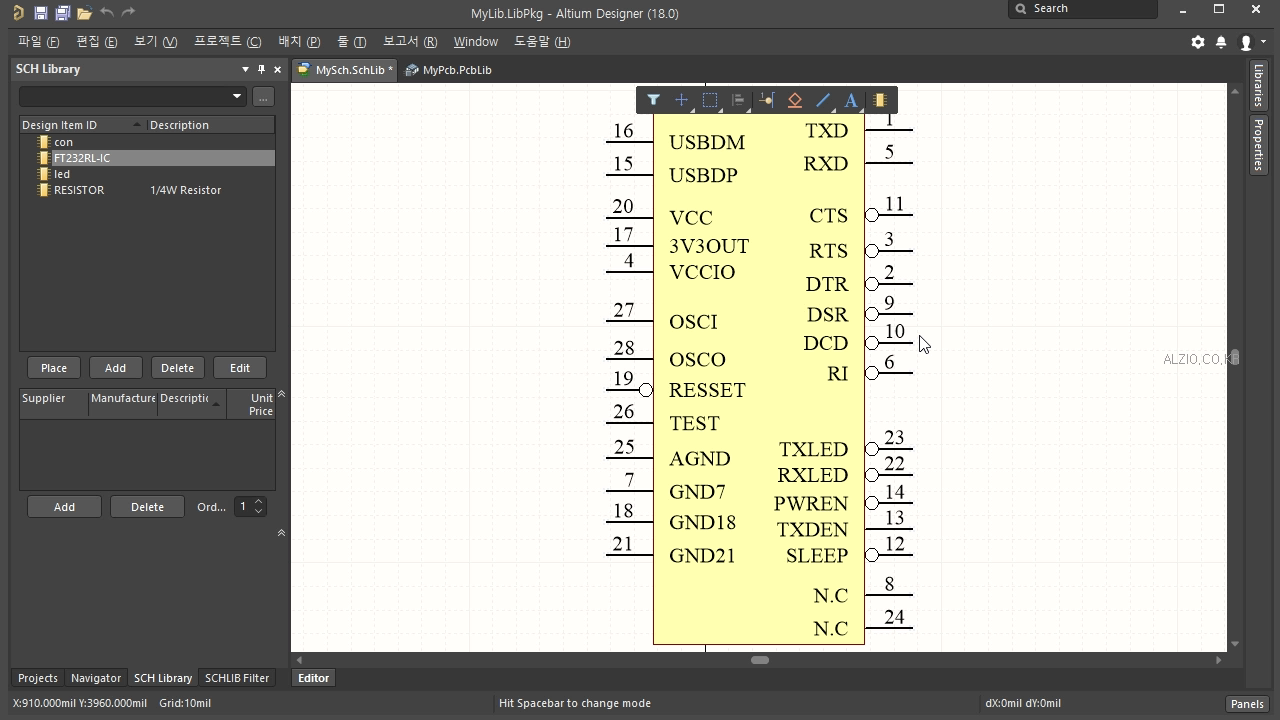1280x720 pixels.
Task: Click the Altium logo icon
Action: pos(18,13)
